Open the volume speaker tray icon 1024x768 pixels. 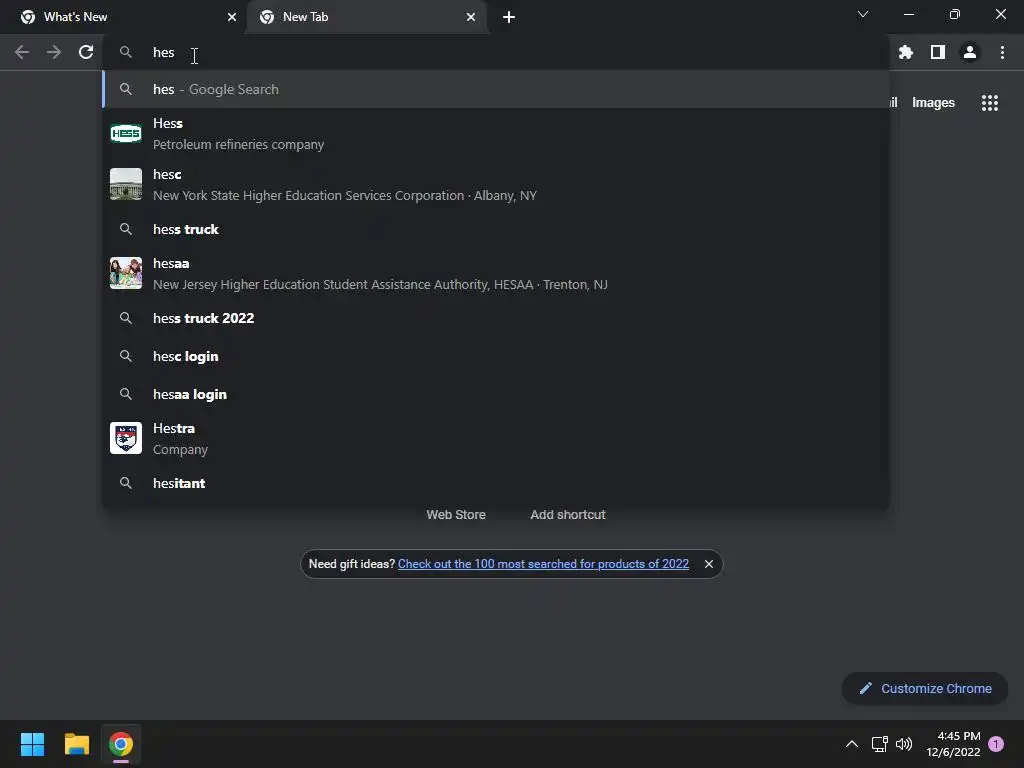click(x=904, y=744)
